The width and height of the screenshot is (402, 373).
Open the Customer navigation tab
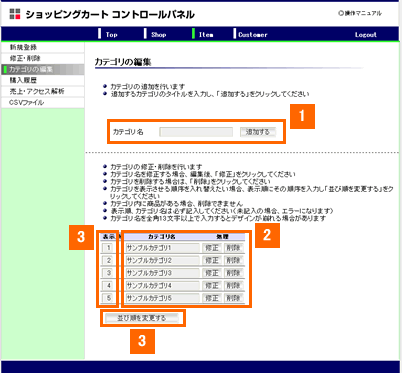[253, 34]
